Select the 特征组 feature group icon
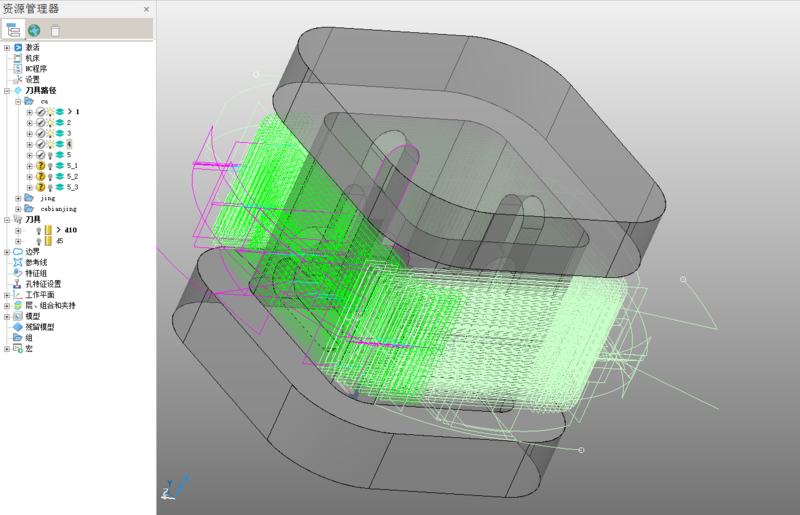This screenshot has height=515, width=800. point(18,273)
